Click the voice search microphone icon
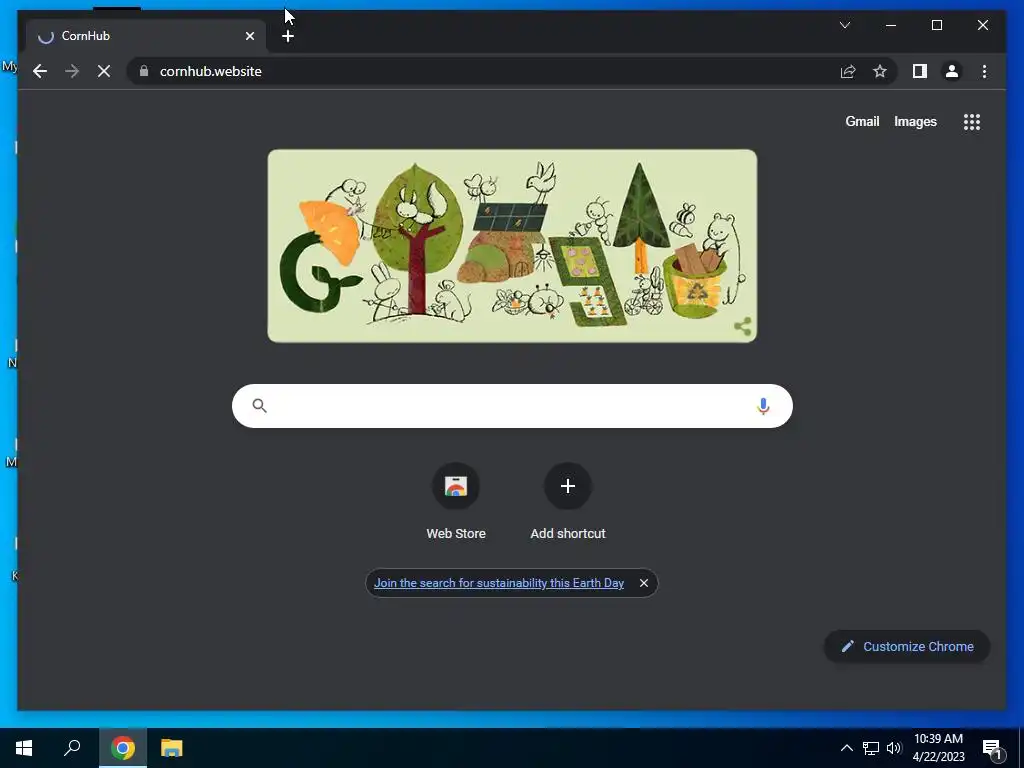The width and height of the screenshot is (1024, 768). [x=763, y=406]
